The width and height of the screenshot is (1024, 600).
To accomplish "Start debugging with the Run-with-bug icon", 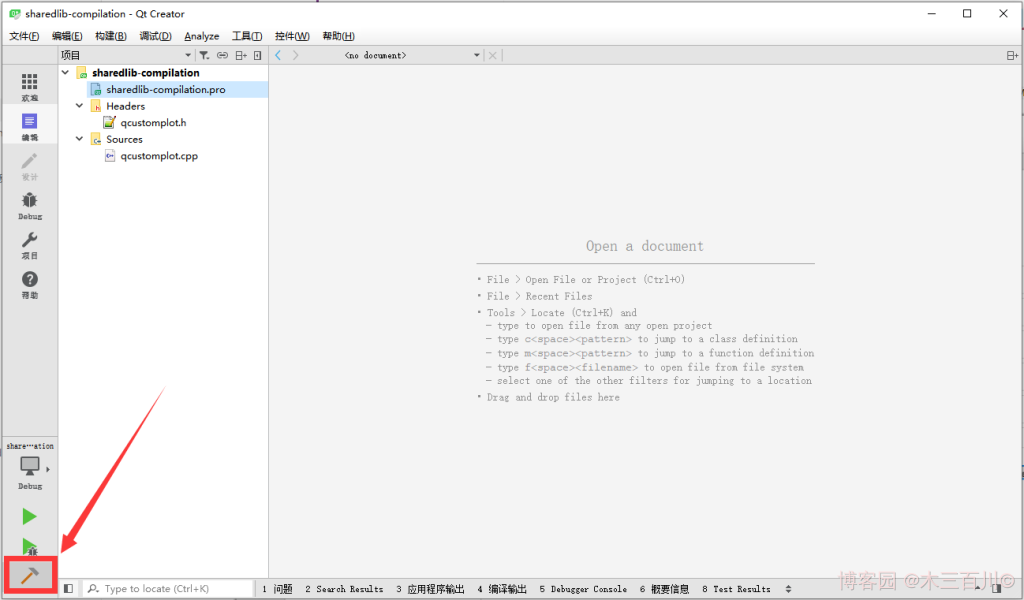I will click(30, 547).
